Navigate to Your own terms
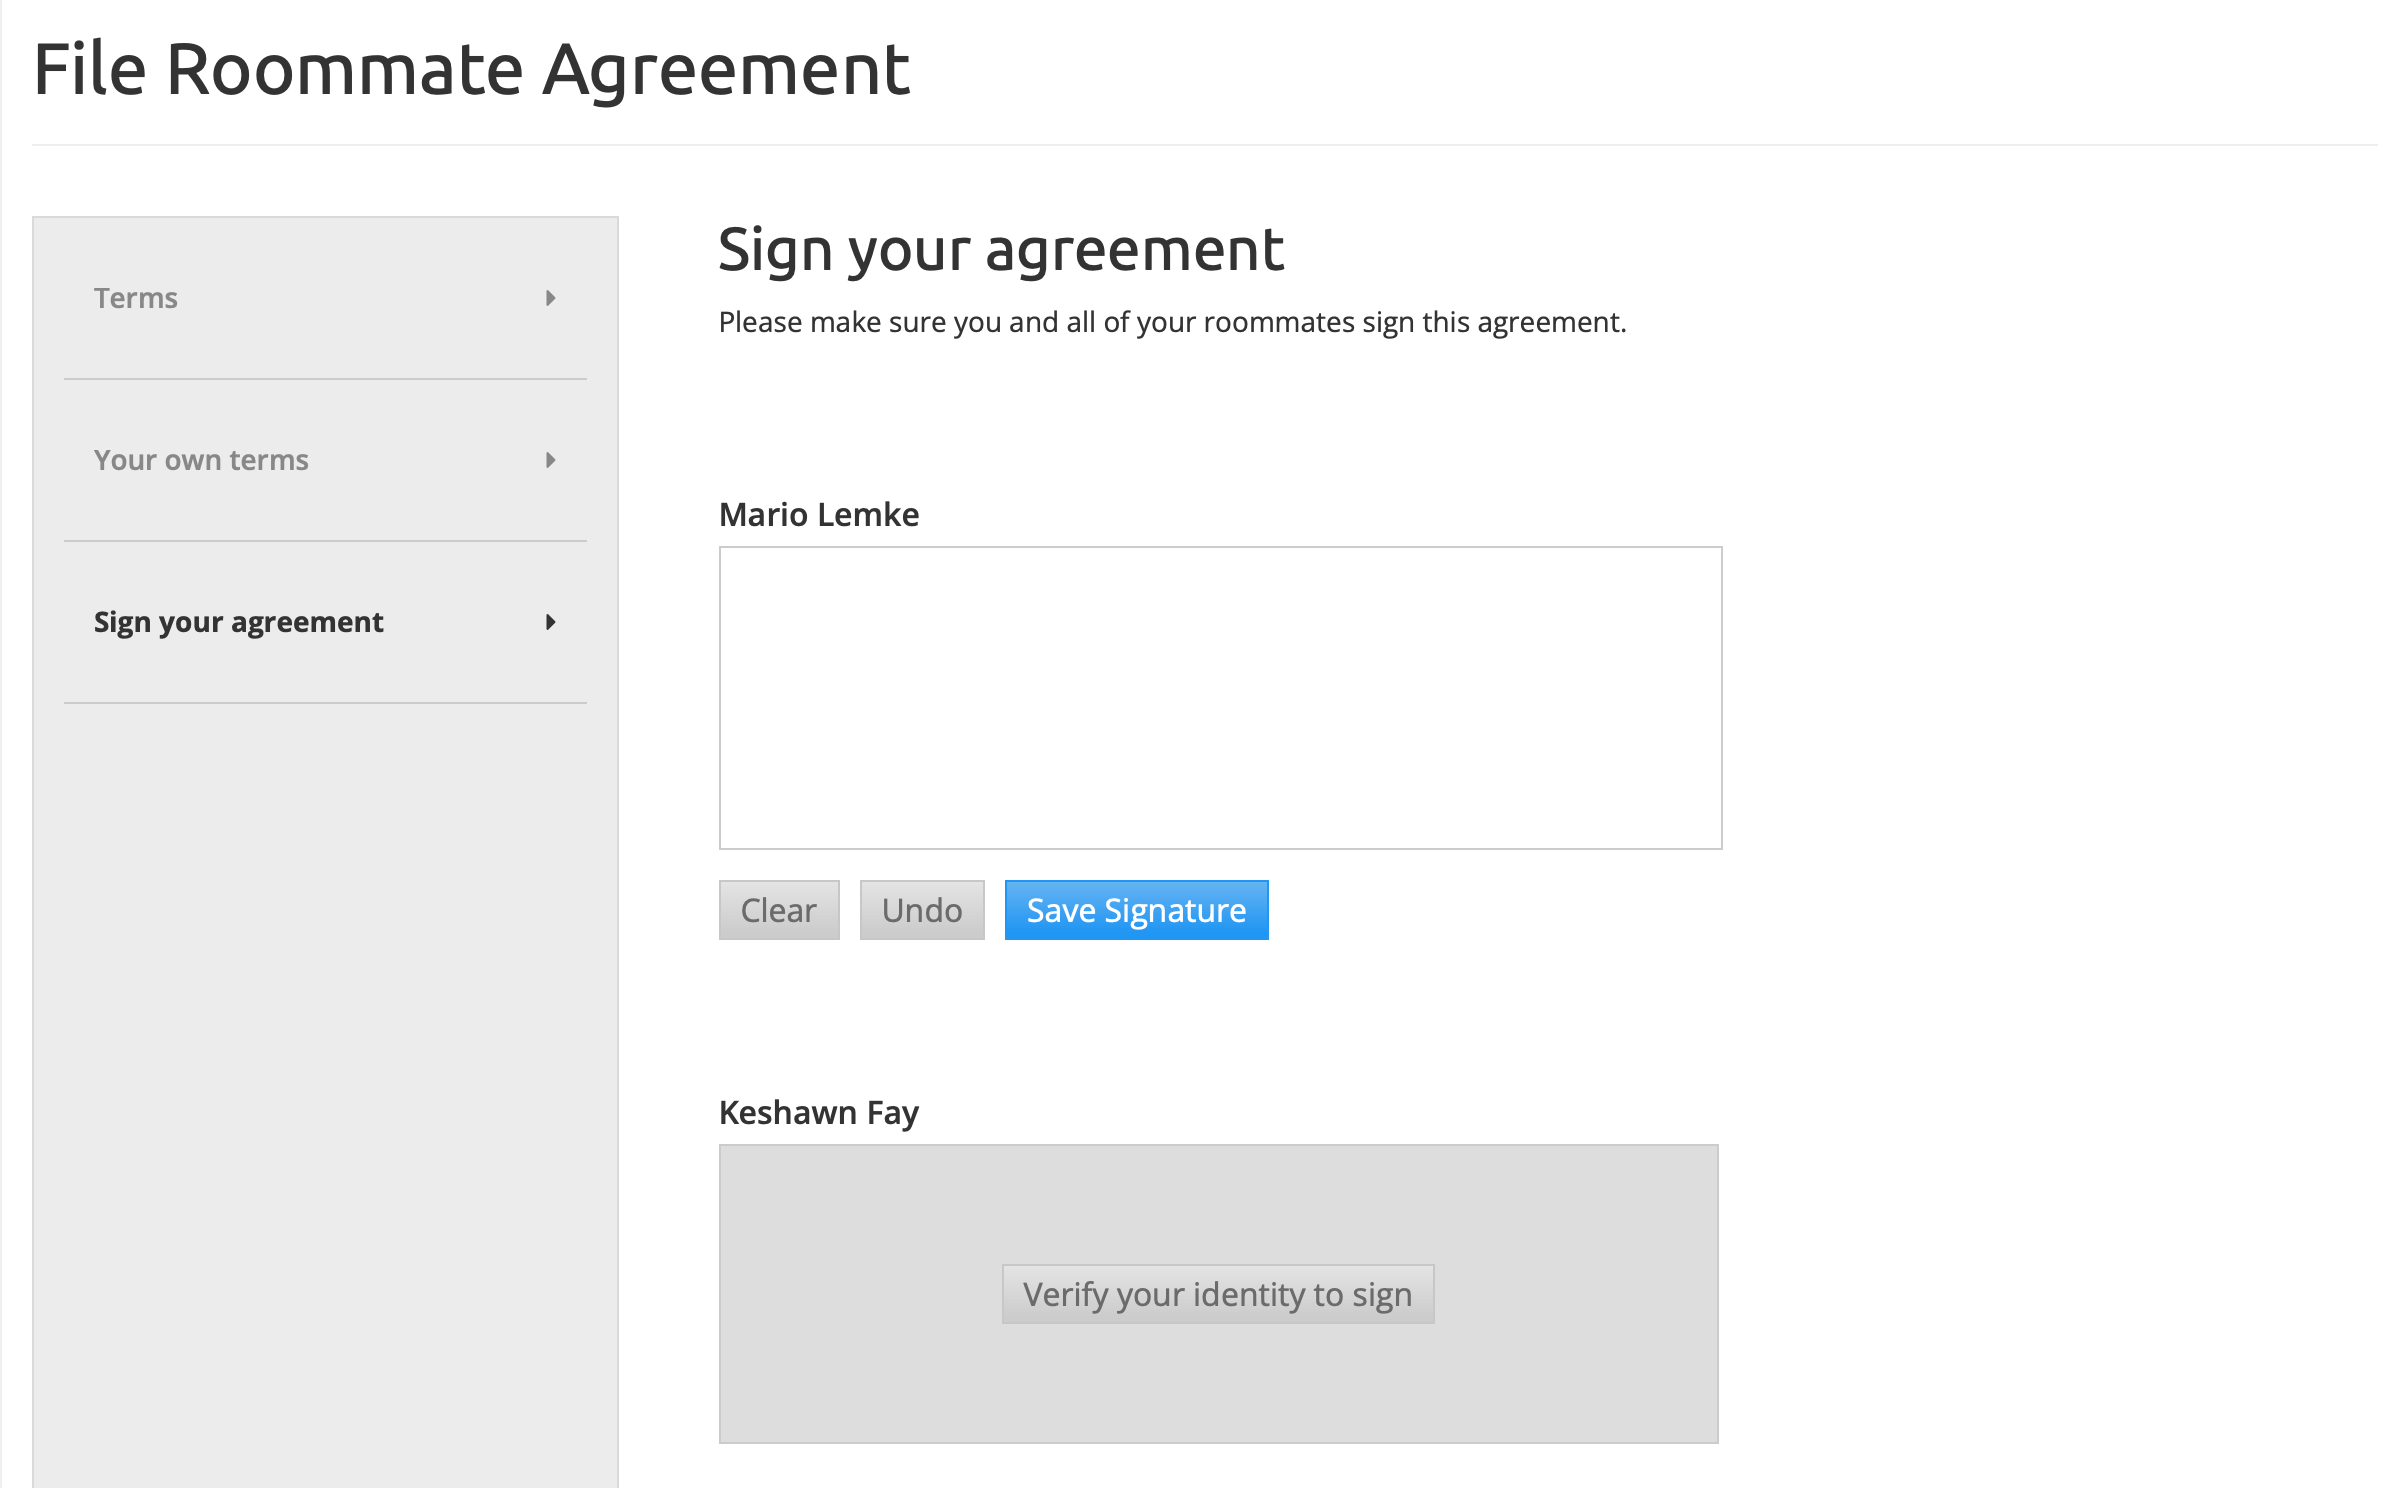This screenshot has width=2404, height=1488. tap(200, 461)
